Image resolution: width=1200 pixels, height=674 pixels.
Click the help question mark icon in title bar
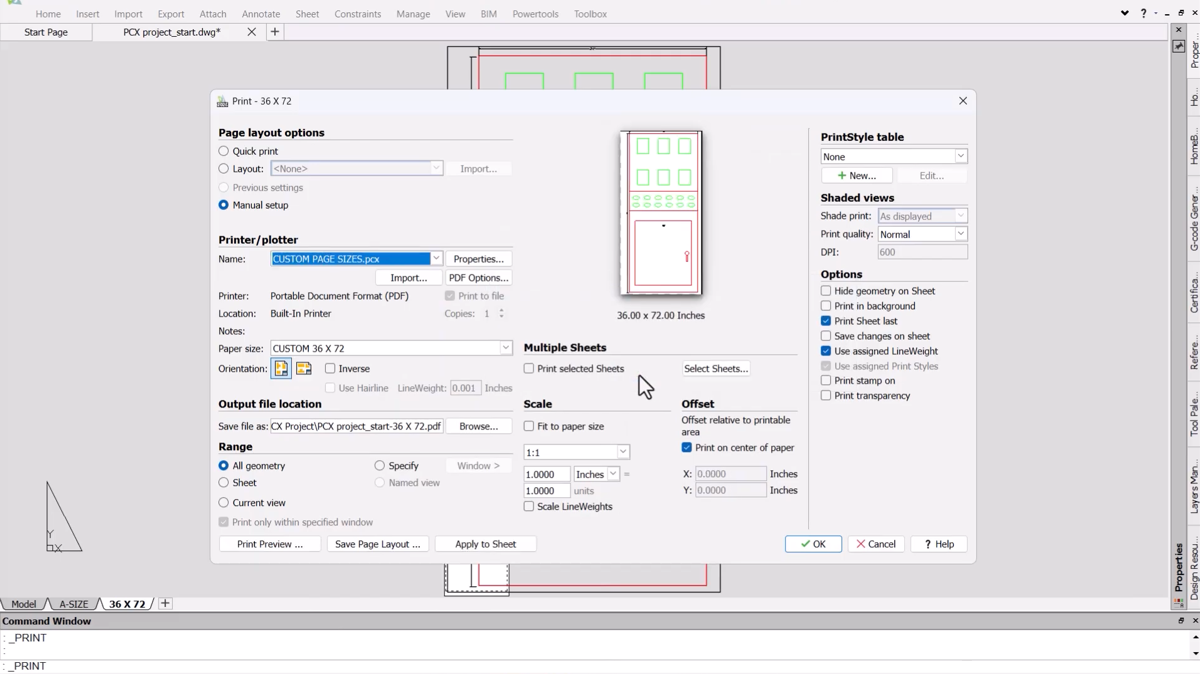1143,14
